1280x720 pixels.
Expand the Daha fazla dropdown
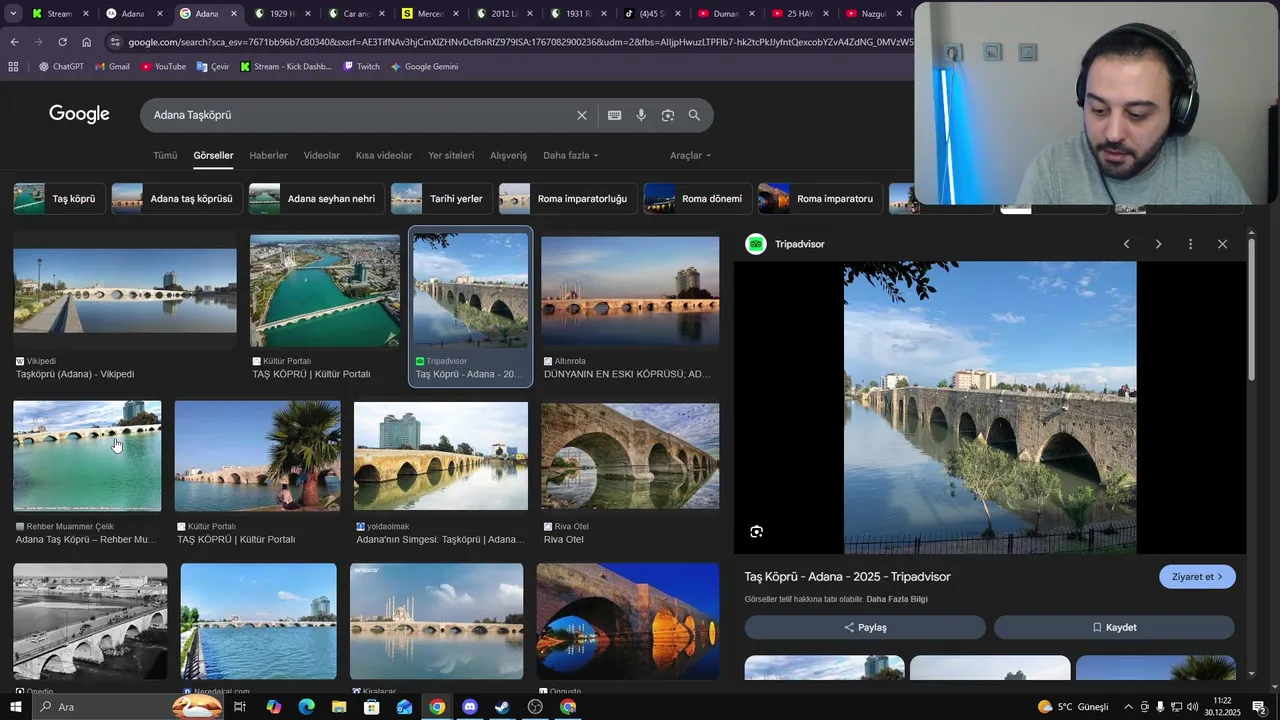571,156
